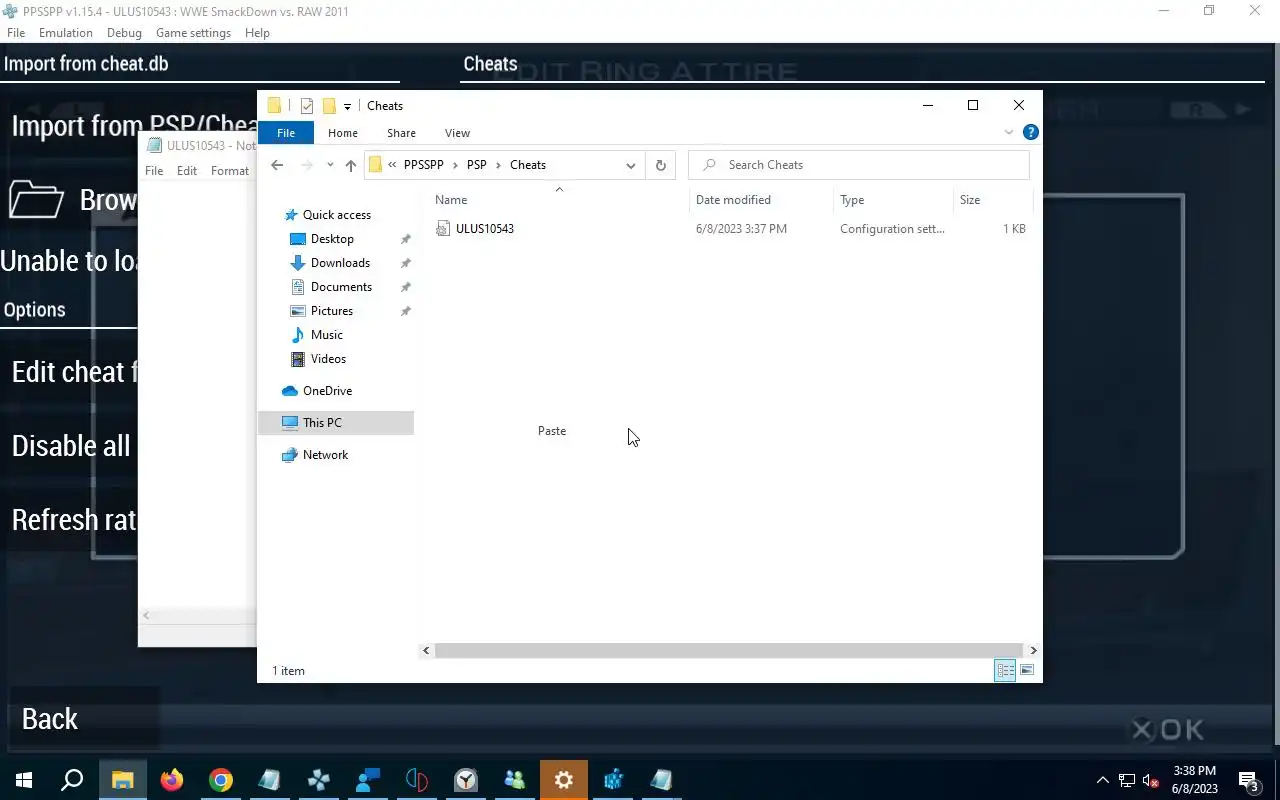Click Paste in context menu
1280x800 pixels.
(x=552, y=431)
